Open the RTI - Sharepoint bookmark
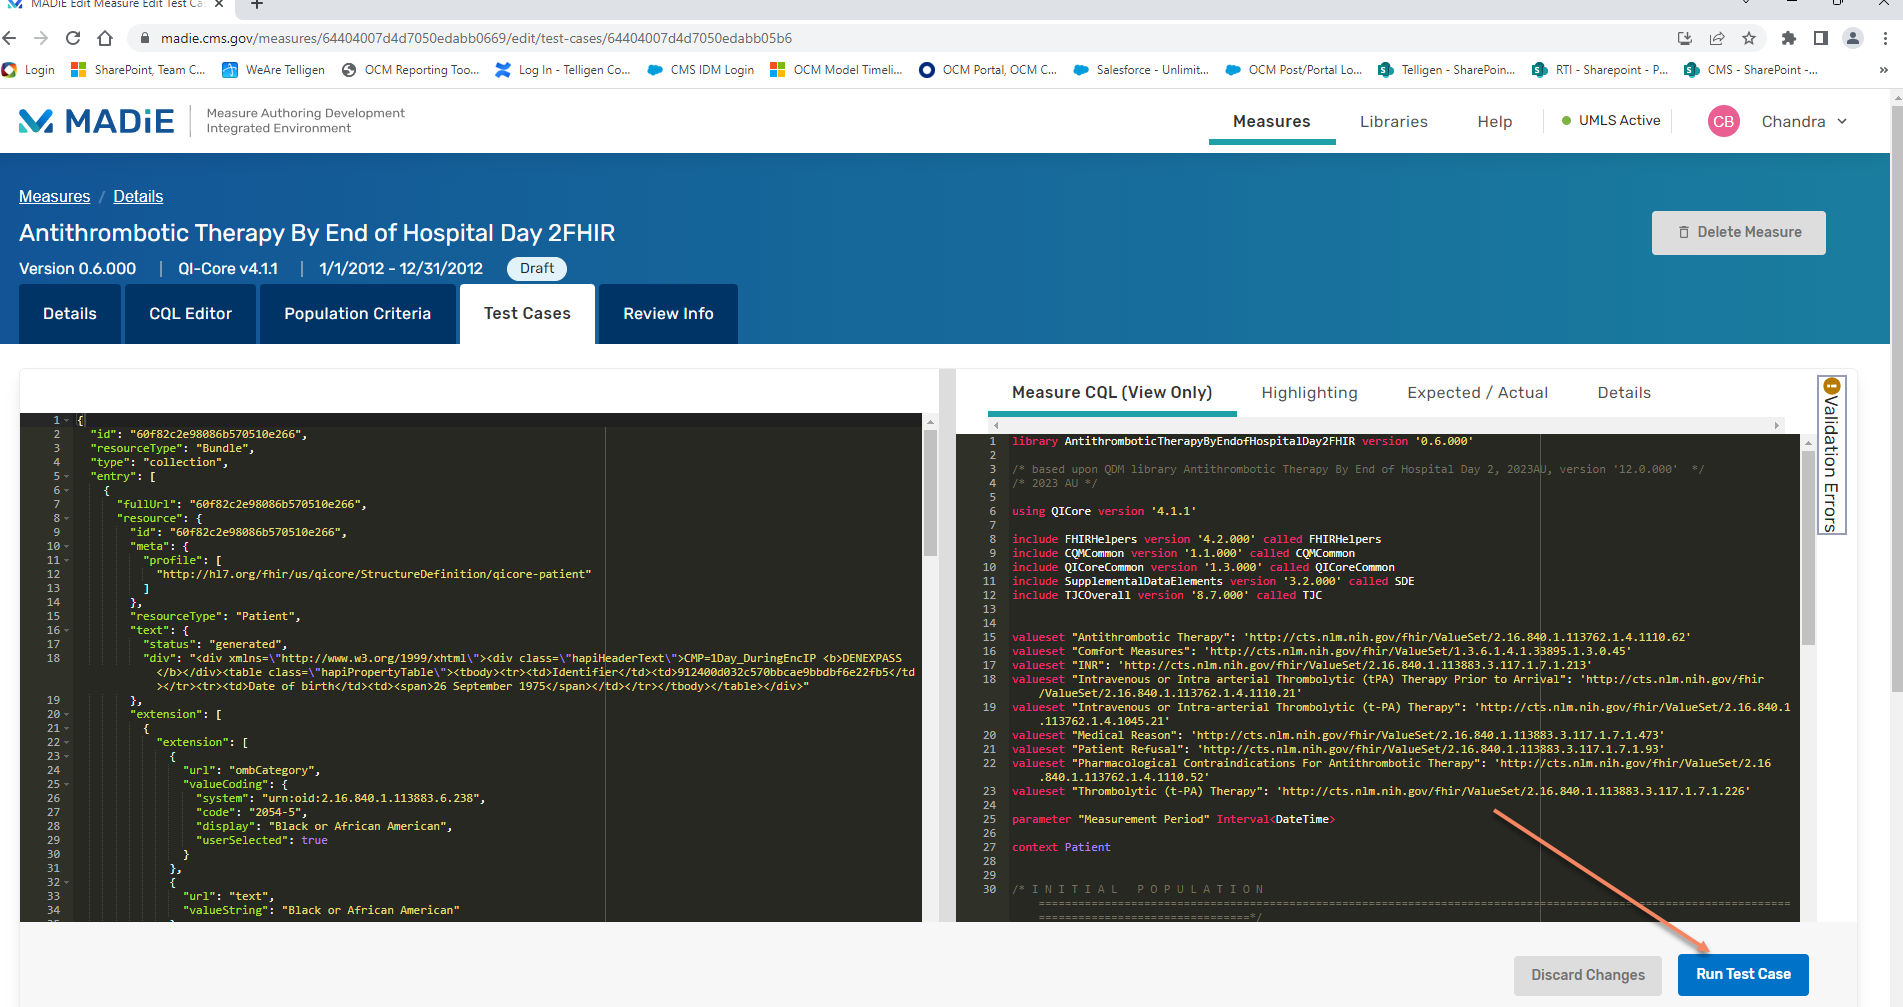 (x=1600, y=70)
